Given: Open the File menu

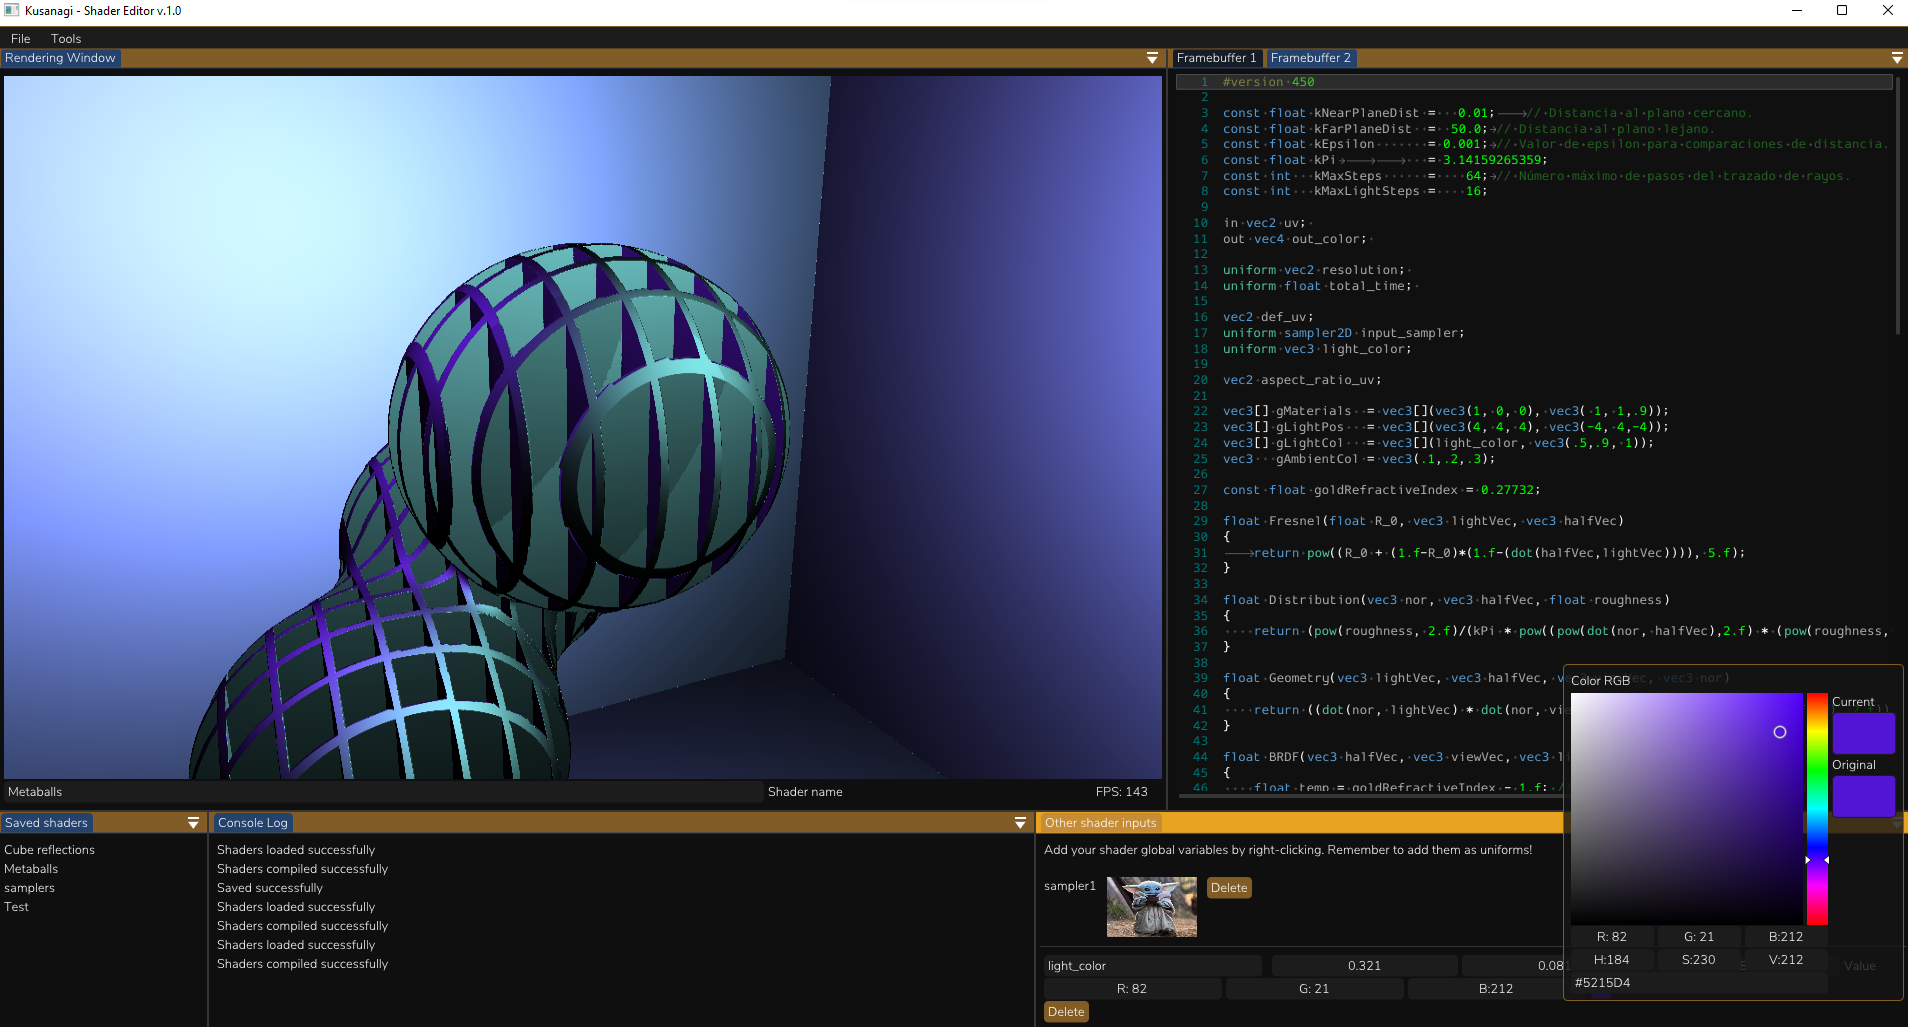Looking at the screenshot, I should 20,39.
